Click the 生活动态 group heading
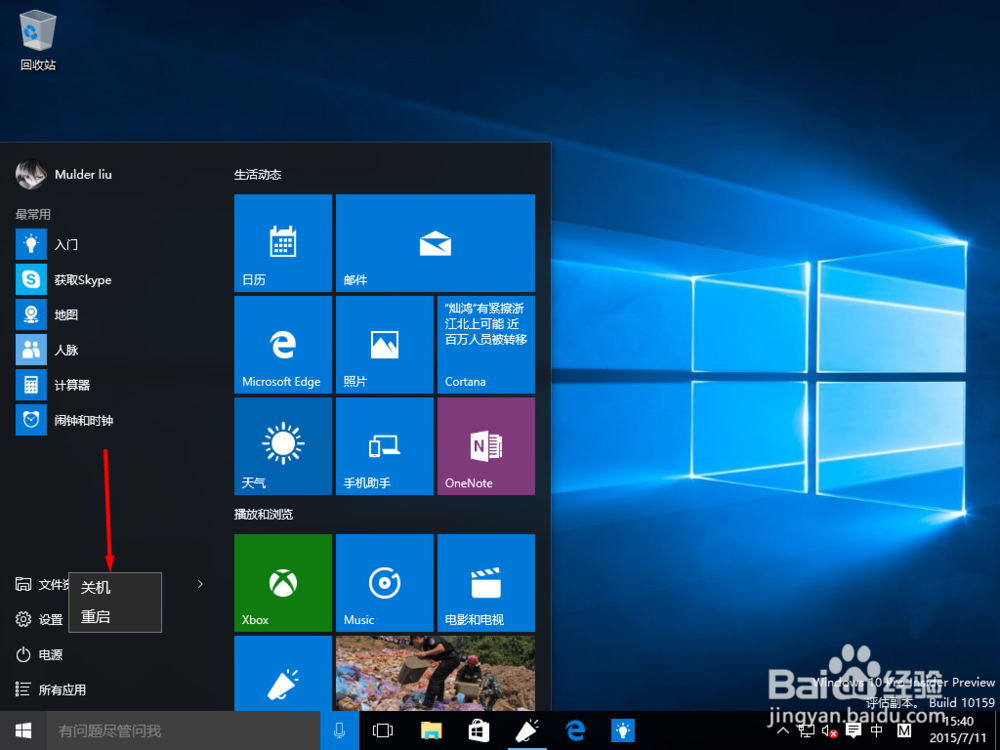The height and width of the screenshot is (750, 1000). (x=258, y=174)
